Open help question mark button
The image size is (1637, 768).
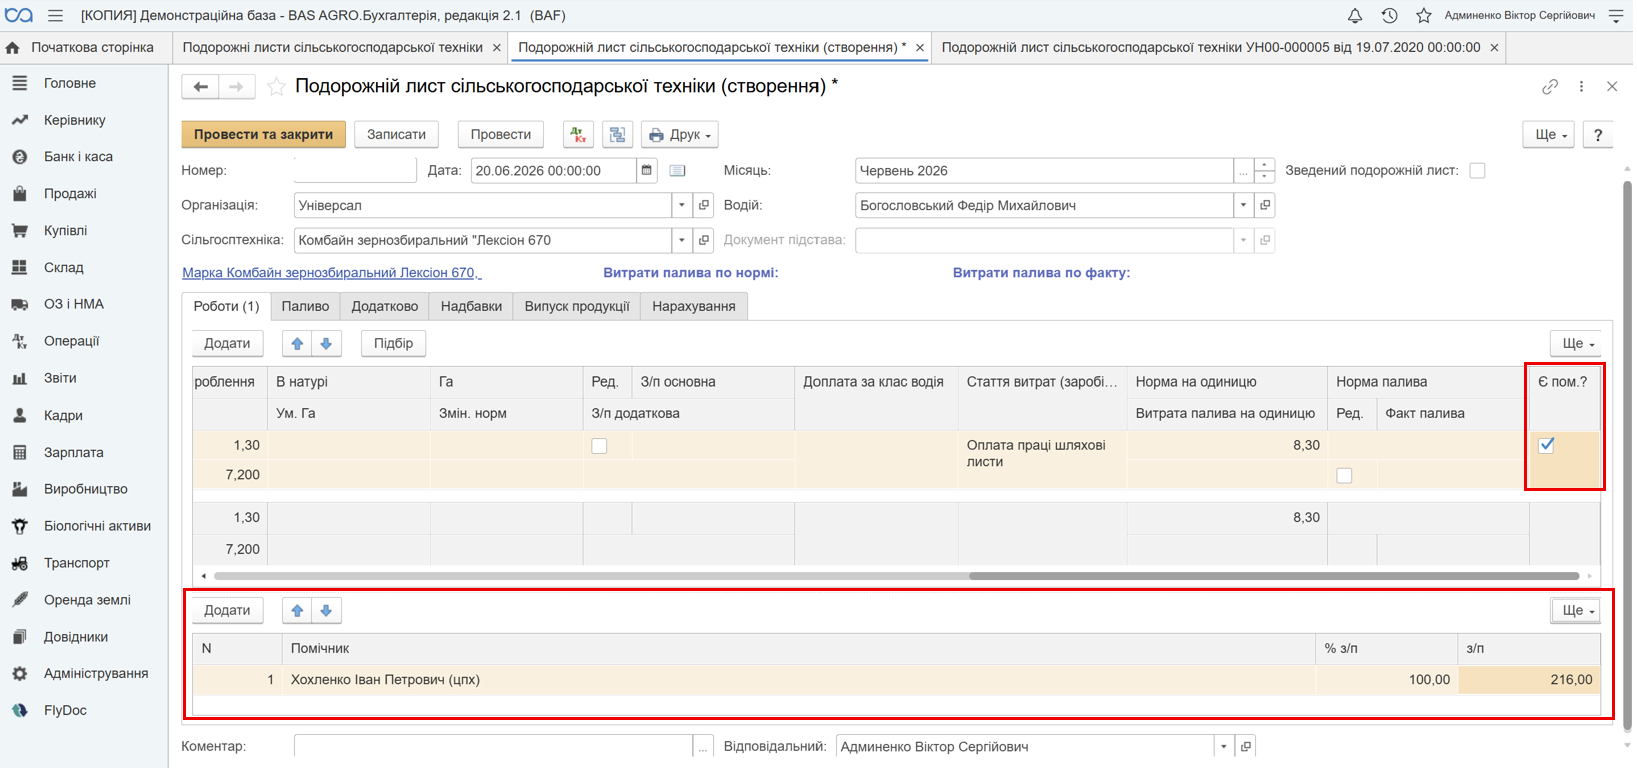[1598, 134]
